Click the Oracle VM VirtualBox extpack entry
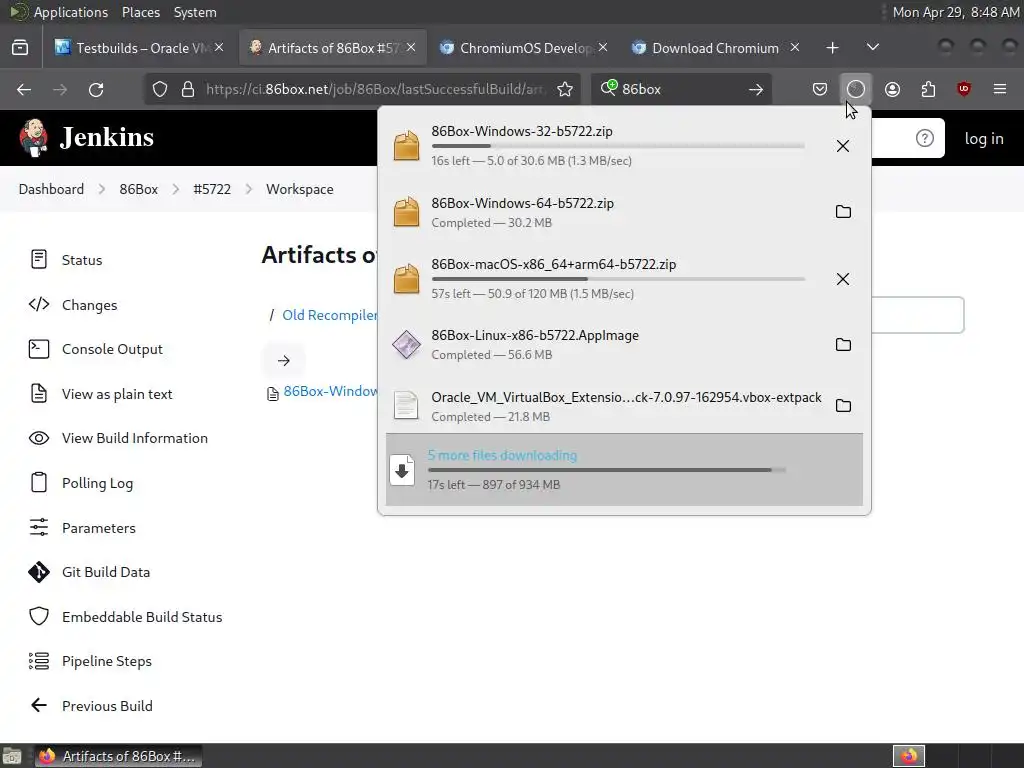 coord(604,406)
